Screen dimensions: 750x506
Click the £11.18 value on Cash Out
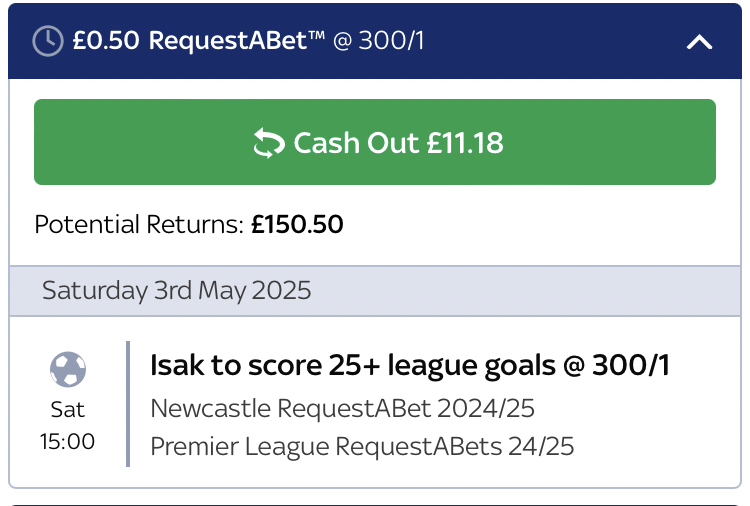coord(465,143)
